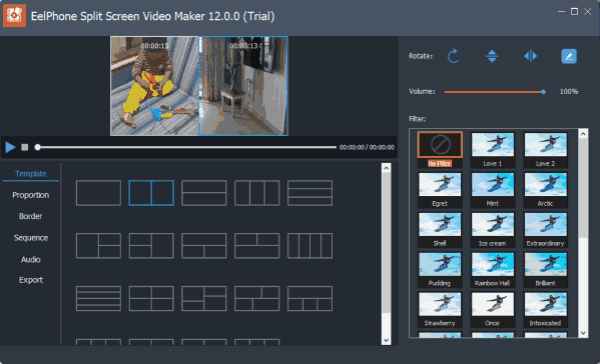Open the video edit tool
The width and height of the screenshot is (600, 364).
(x=569, y=56)
